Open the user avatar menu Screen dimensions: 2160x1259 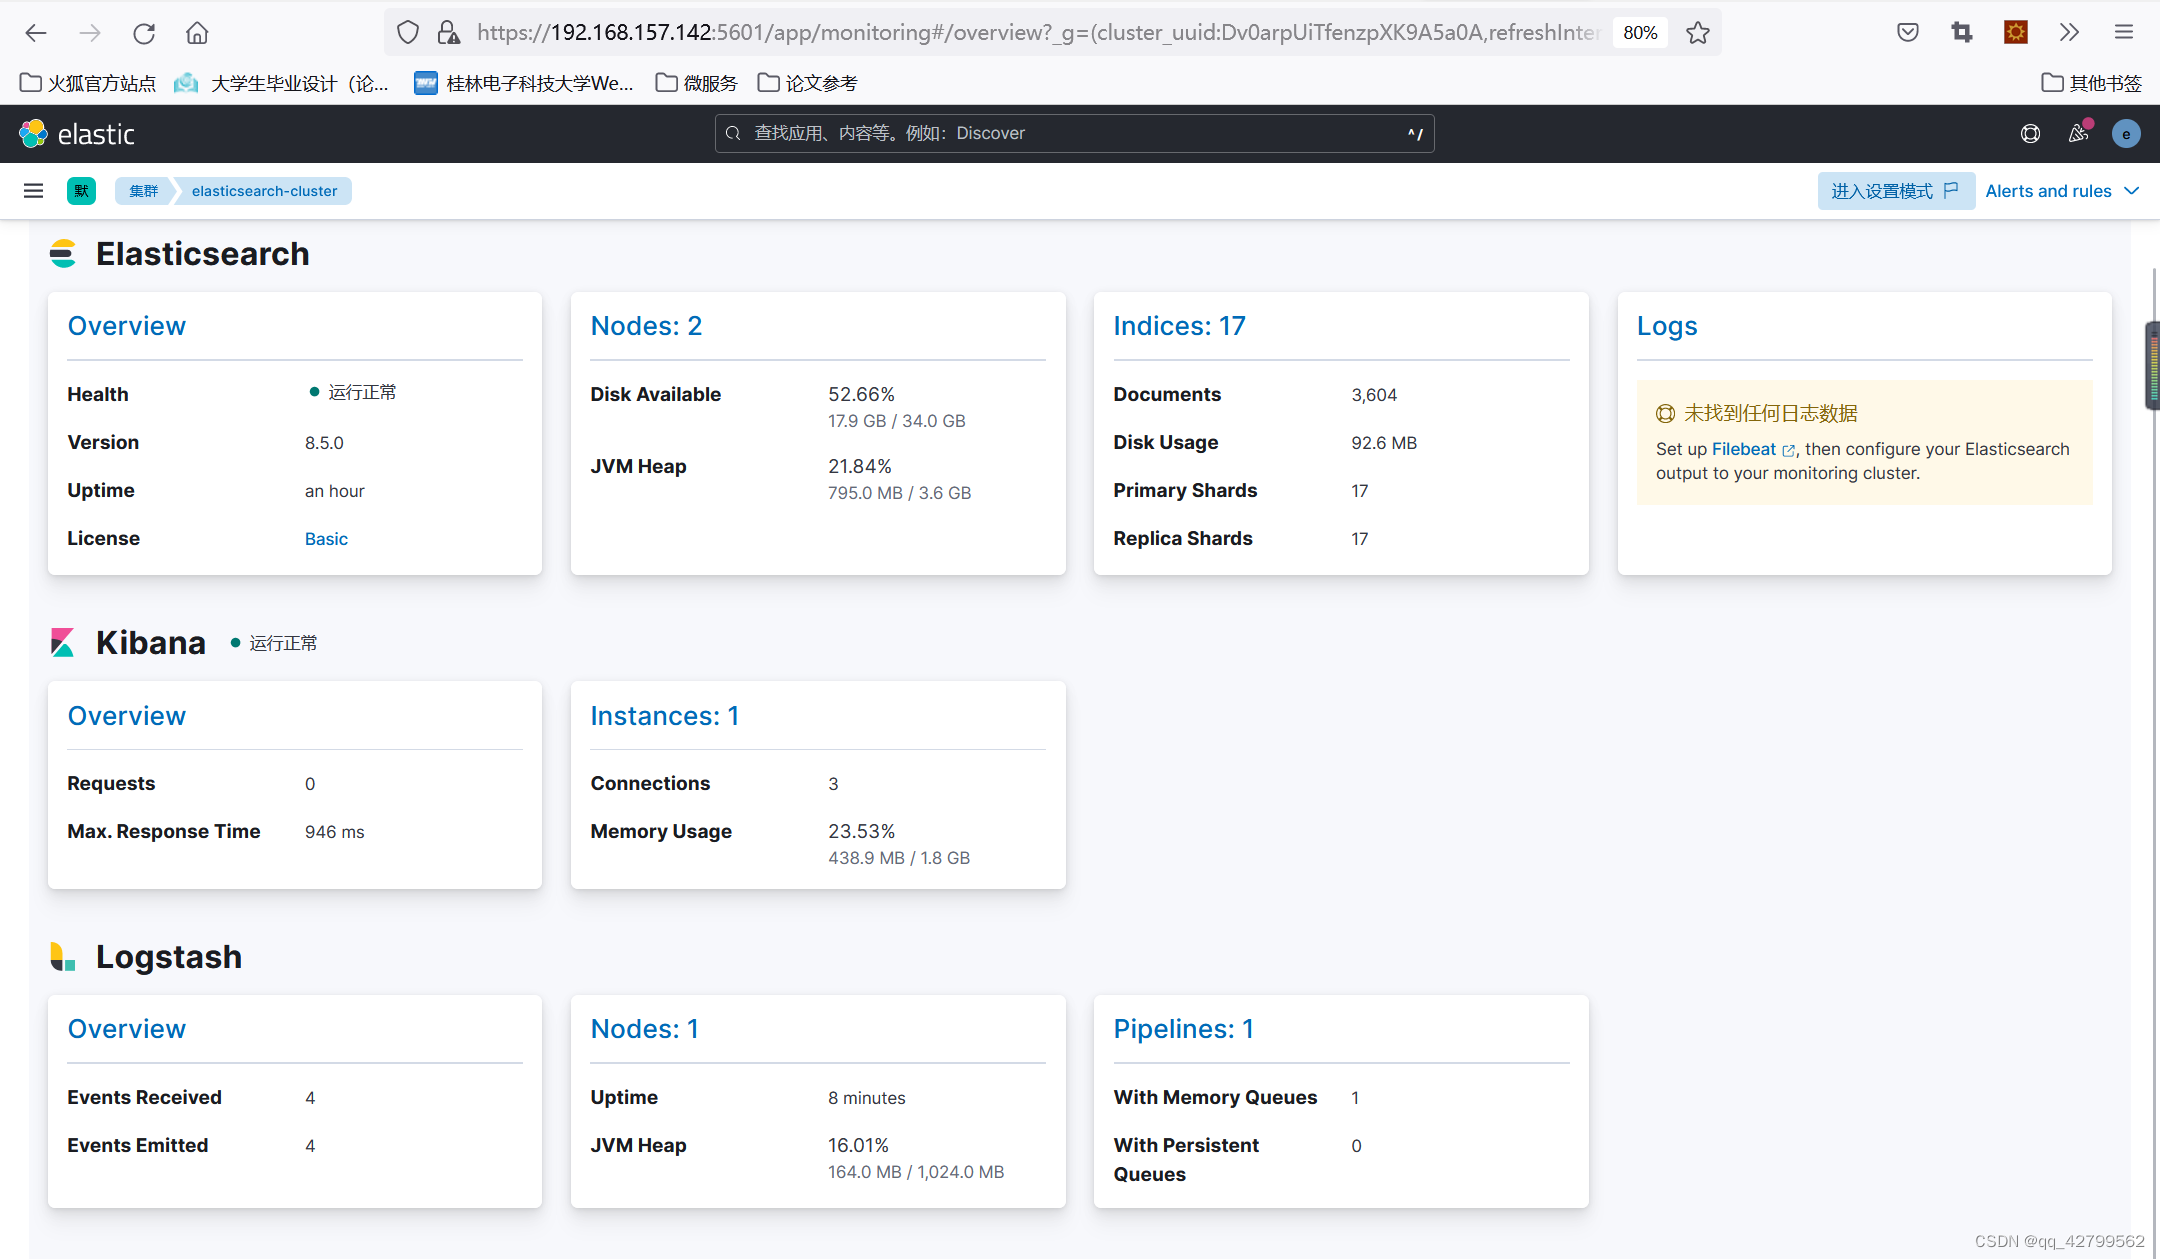[2126, 134]
